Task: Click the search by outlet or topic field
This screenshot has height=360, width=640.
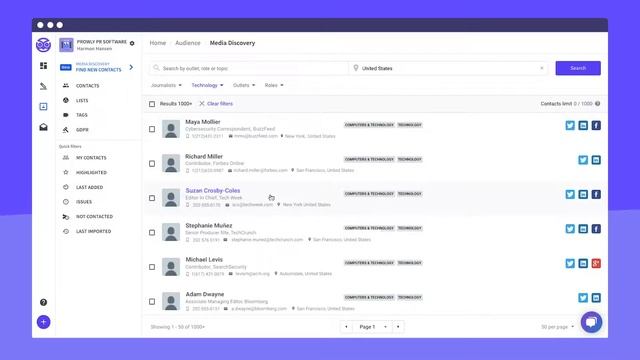Action: click(249, 68)
